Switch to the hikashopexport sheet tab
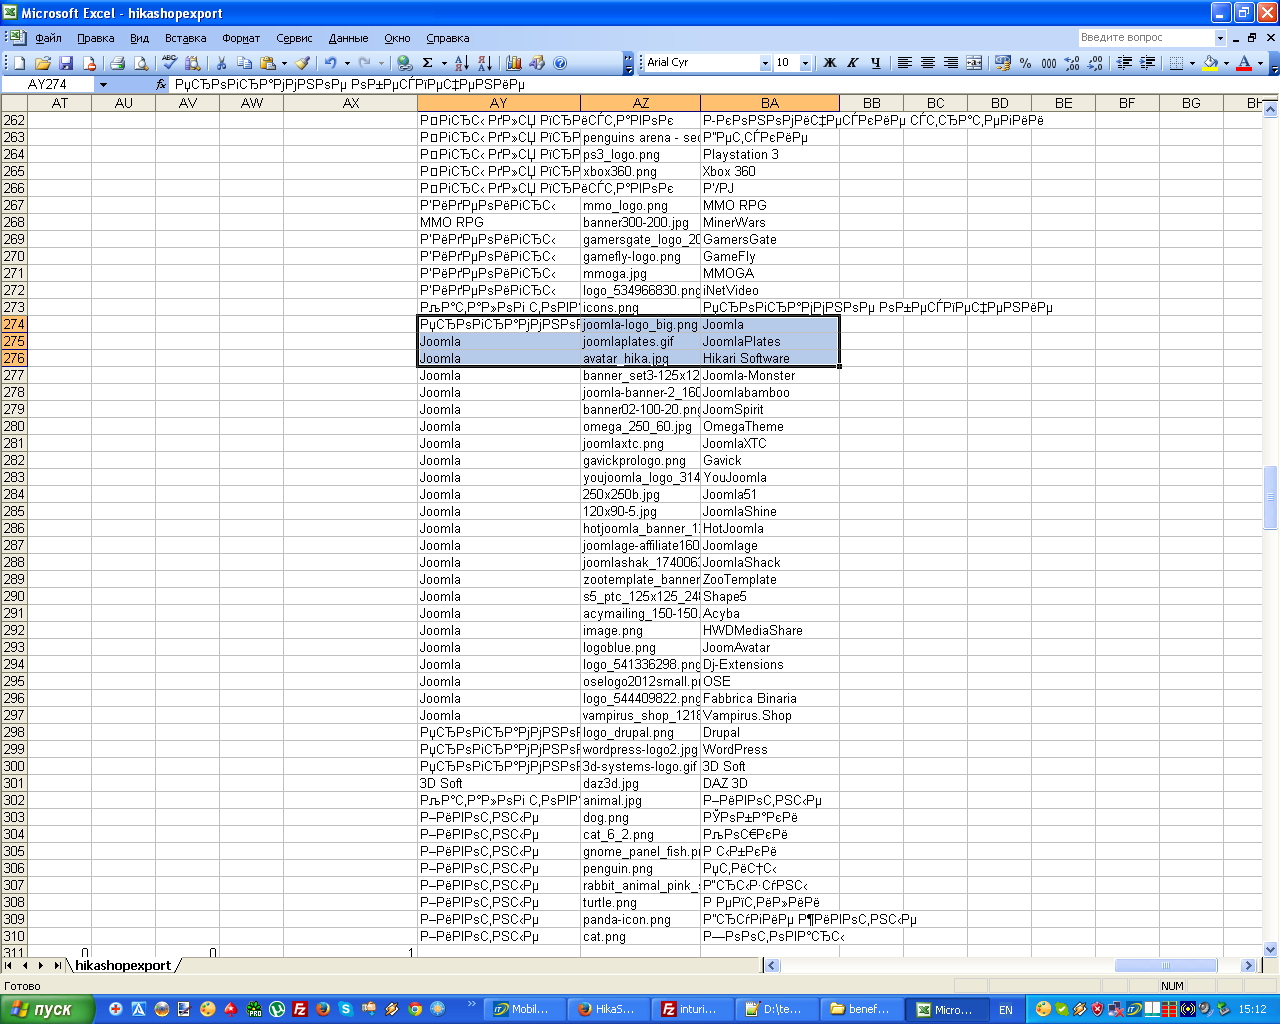Viewport: 1280px width, 1024px height. coord(123,965)
